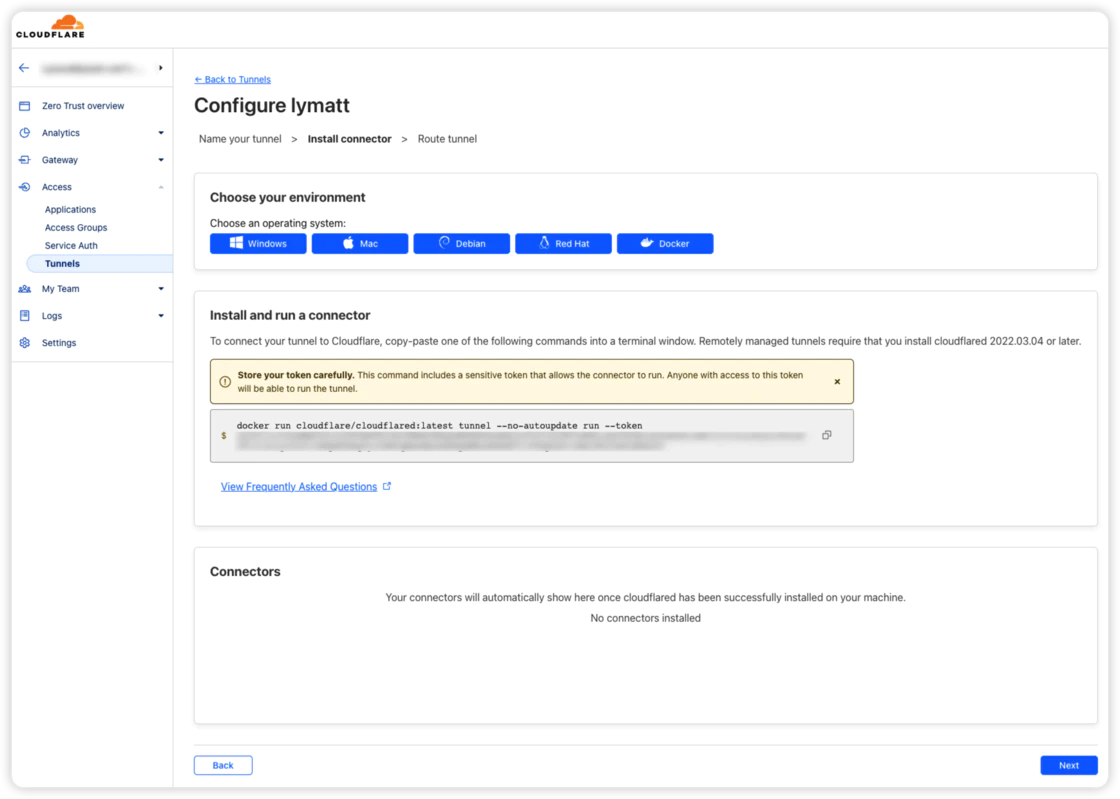Click the docker run command text
The image size is (1120, 799).
click(439, 426)
